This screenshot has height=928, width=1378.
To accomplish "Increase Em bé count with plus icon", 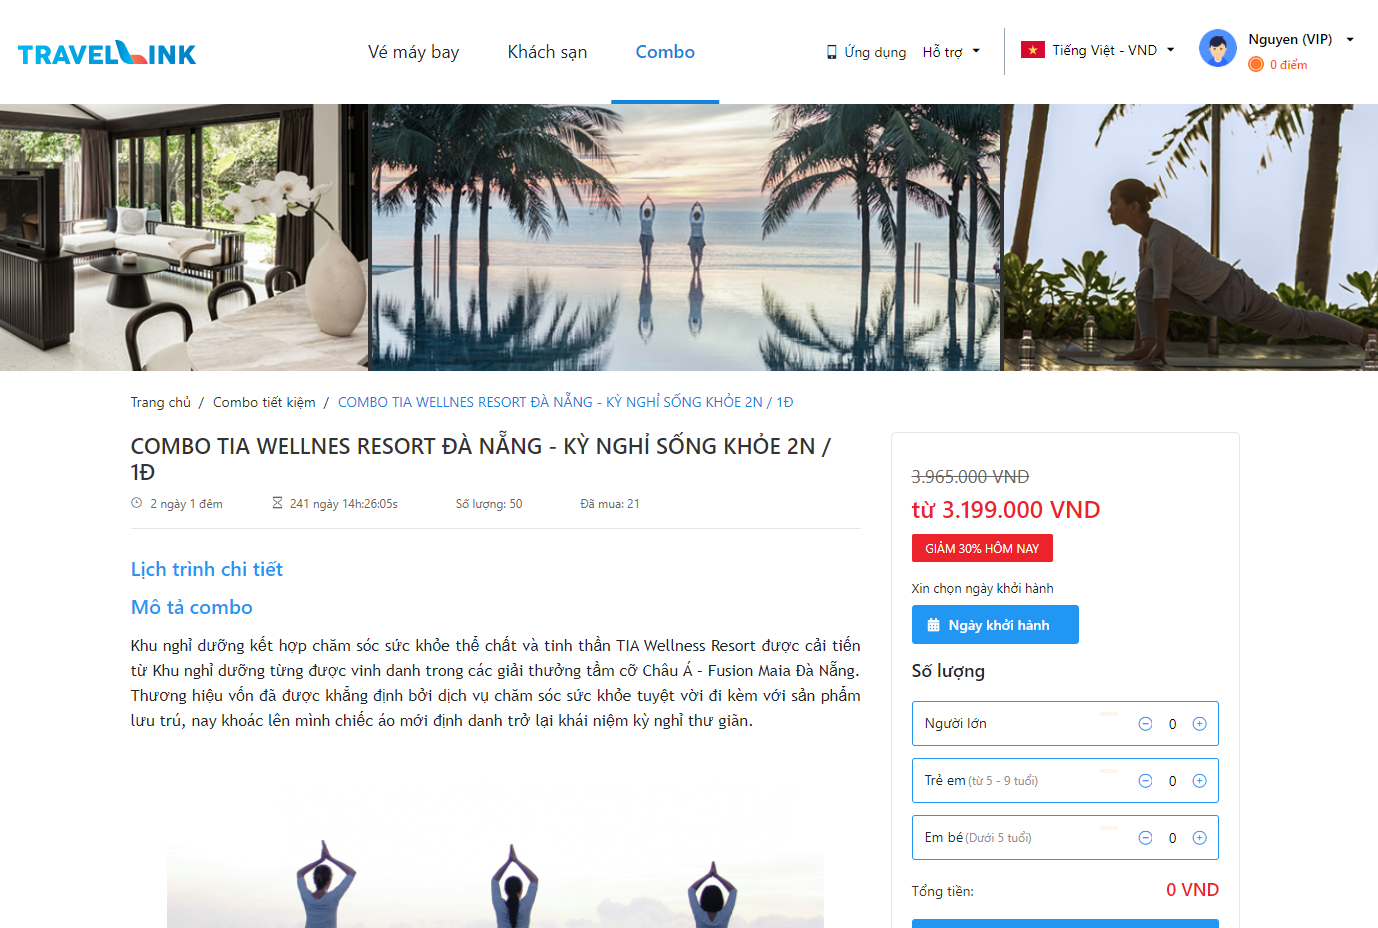I will pyautogui.click(x=1199, y=838).
